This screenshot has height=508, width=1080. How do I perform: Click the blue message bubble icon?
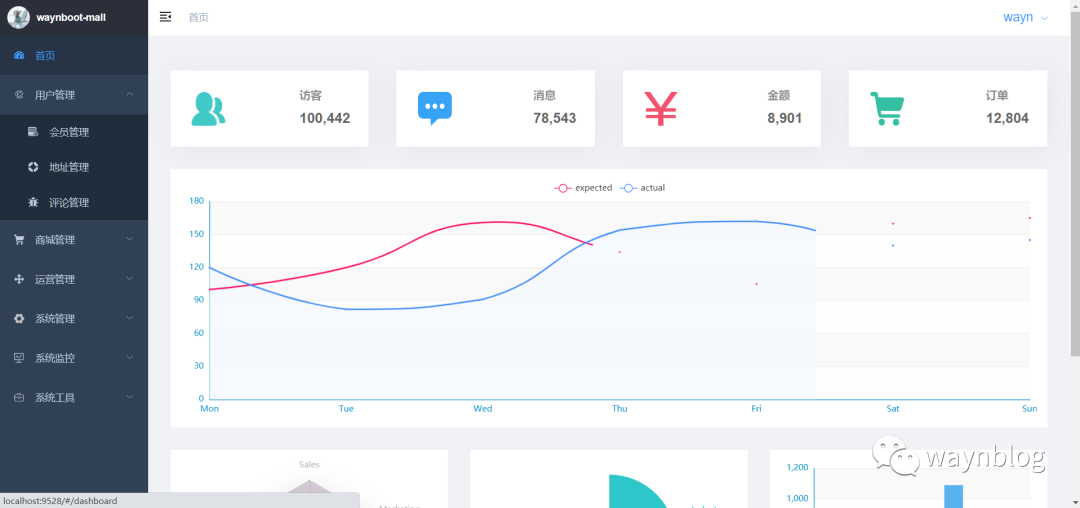[x=435, y=108]
